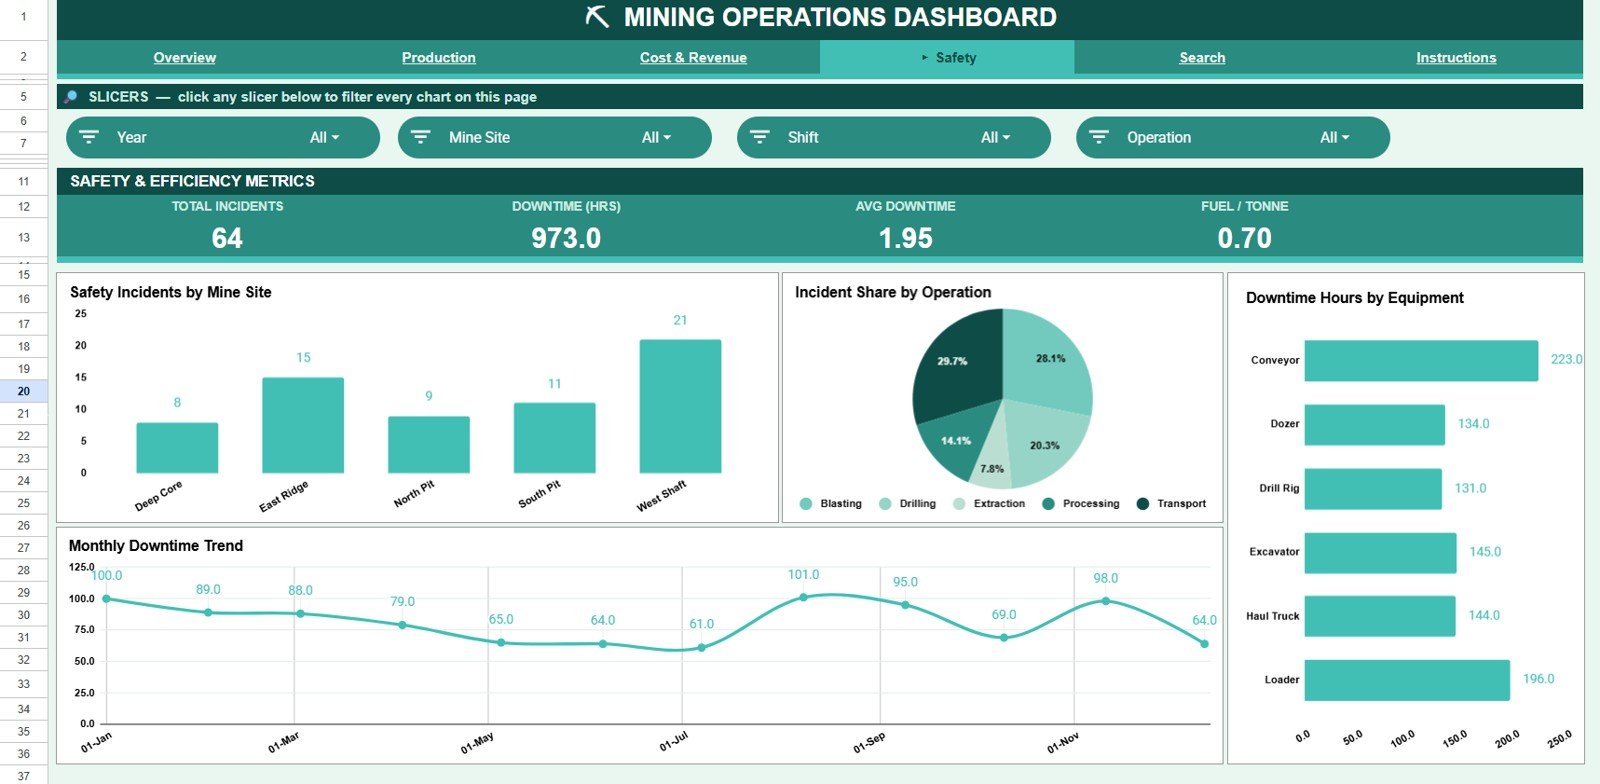Click the 100.0 data point on downtime trend
The width and height of the screenshot is (1600, 784).
pos(107,599)
